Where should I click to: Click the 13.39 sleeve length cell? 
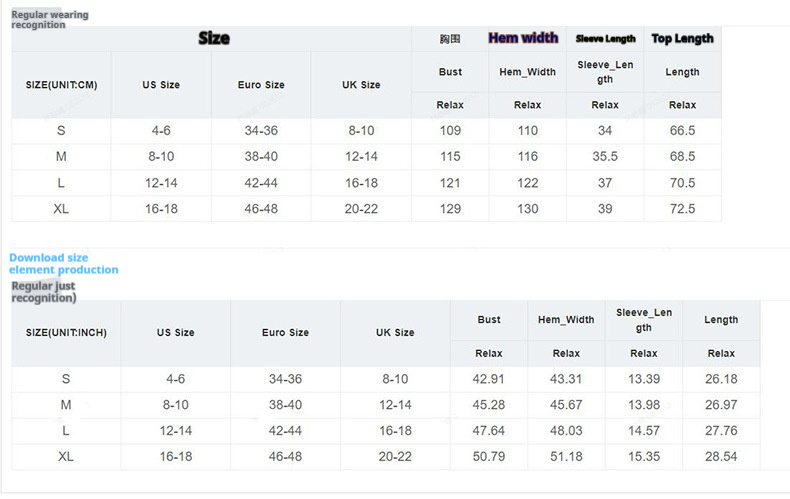coord(644,379)
